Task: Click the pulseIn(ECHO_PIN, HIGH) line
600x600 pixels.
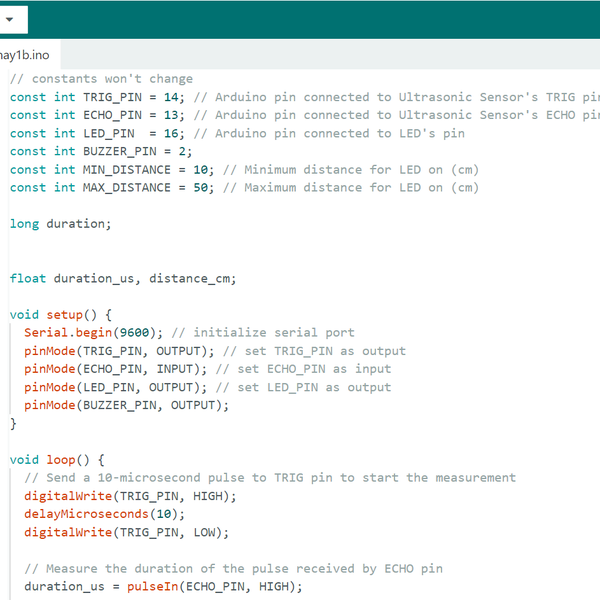Action: click(x=163, y=587)
